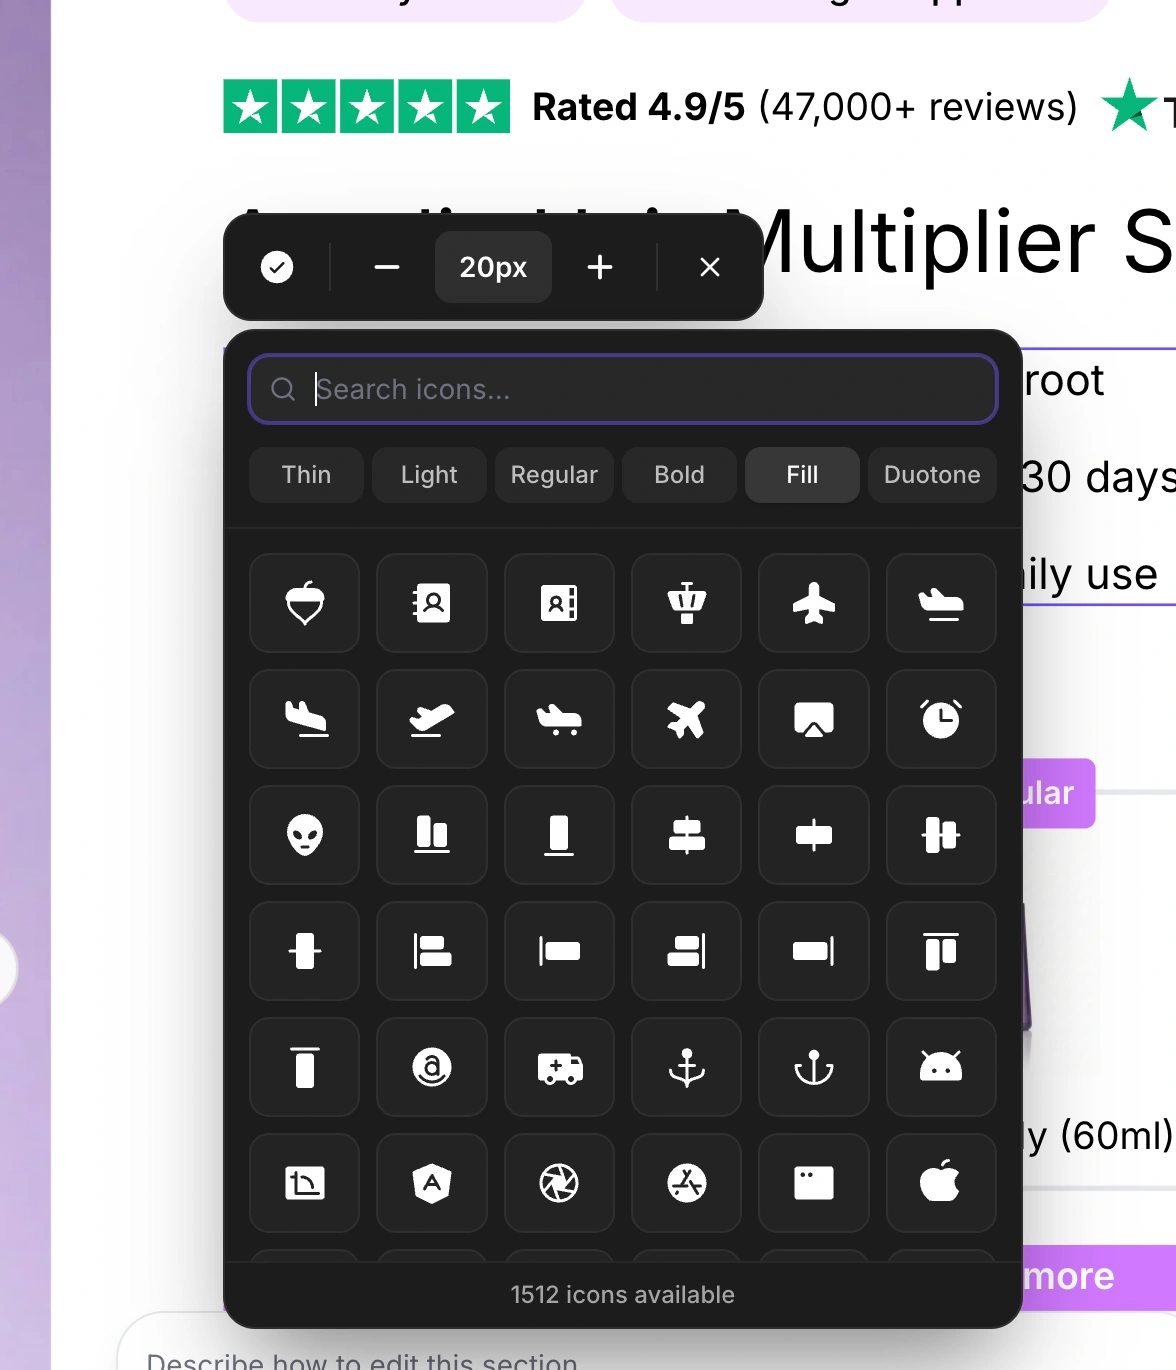1176x1370 pixels.
Task: Choose the alarm clock icon
Action: pos(941,719)
